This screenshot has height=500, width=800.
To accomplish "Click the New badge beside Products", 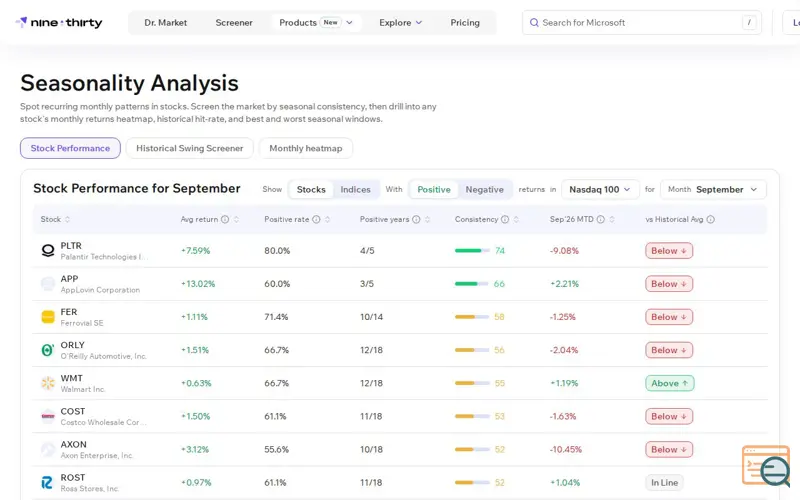I will [x=330, y=22].
